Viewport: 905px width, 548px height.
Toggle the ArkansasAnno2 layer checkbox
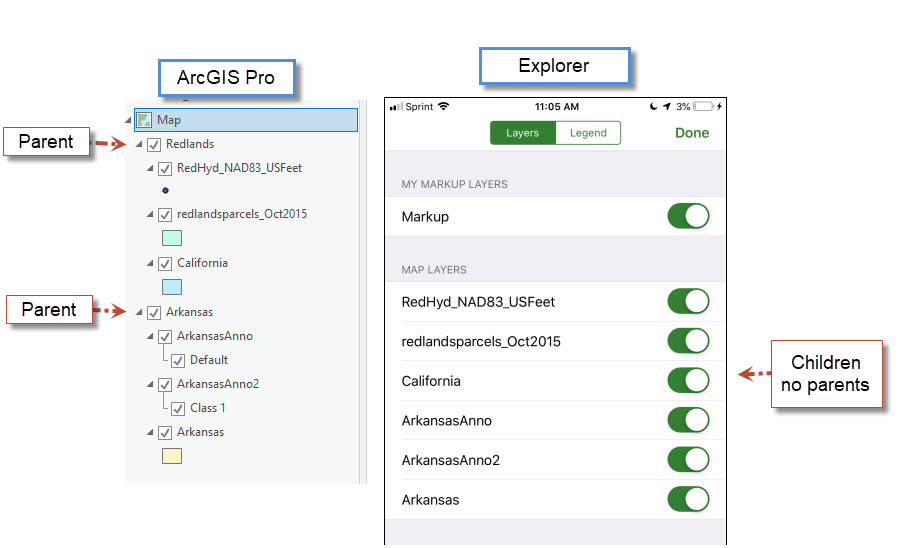[x=165, y=385]
